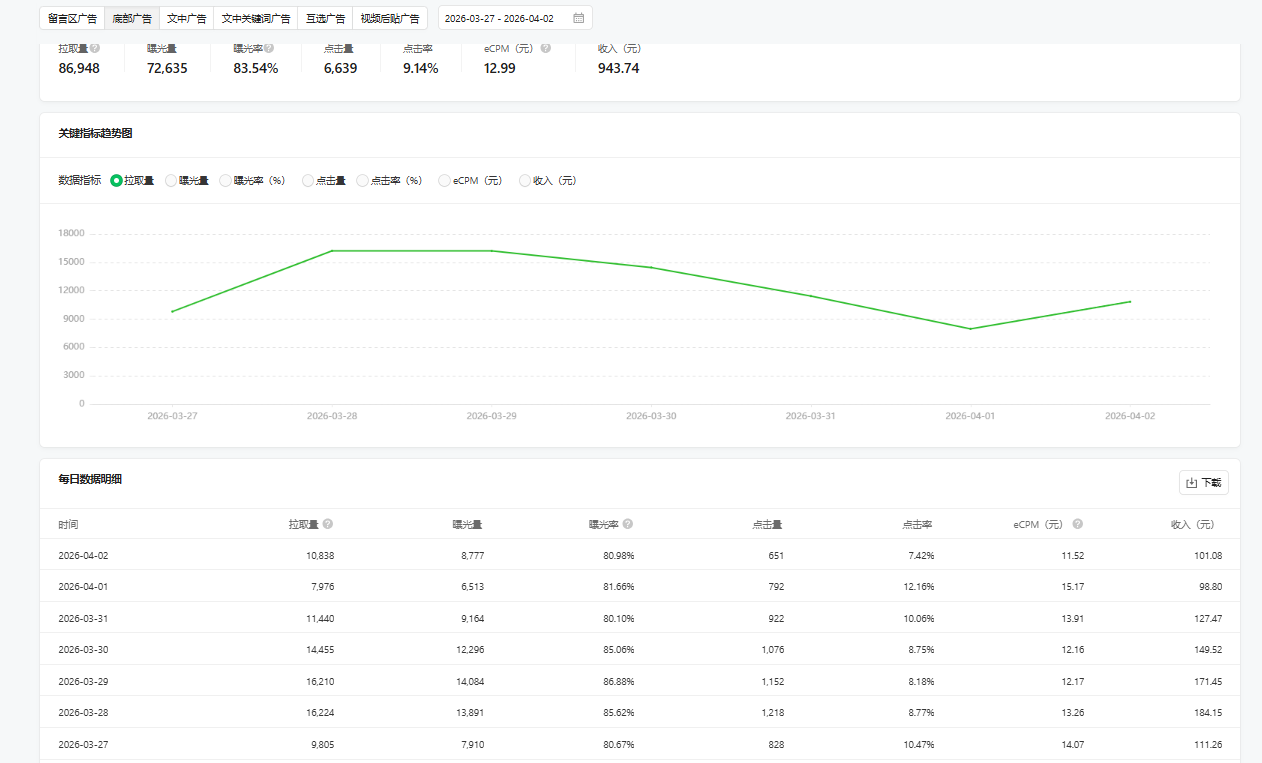
Task: Switch to the 视频后贴广告 tab
Action: [x=389, y=18]
